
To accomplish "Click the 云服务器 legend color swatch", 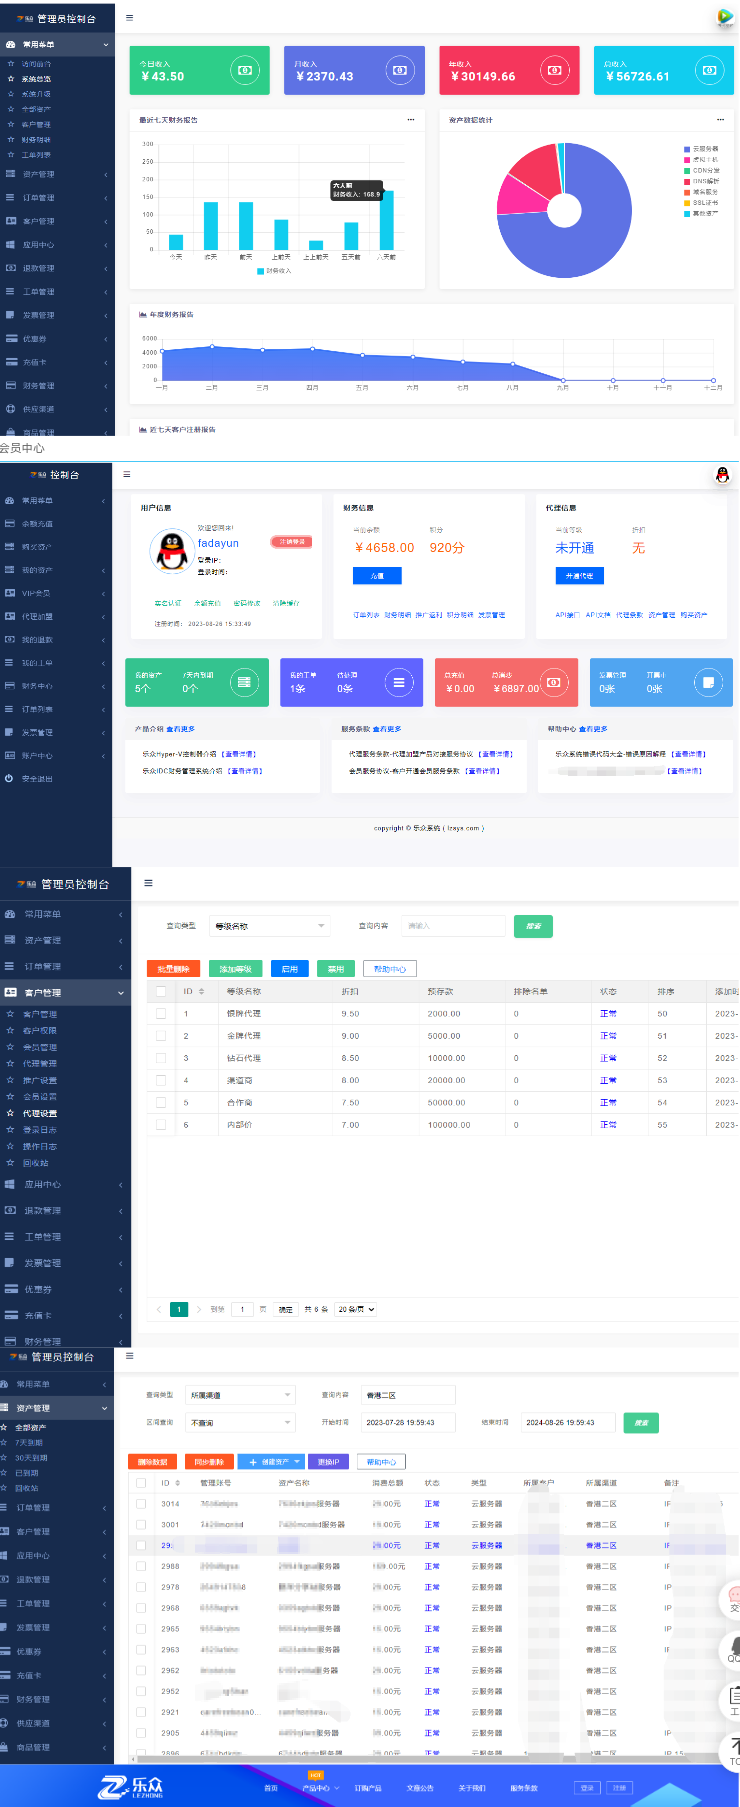I will click(687, 149).
